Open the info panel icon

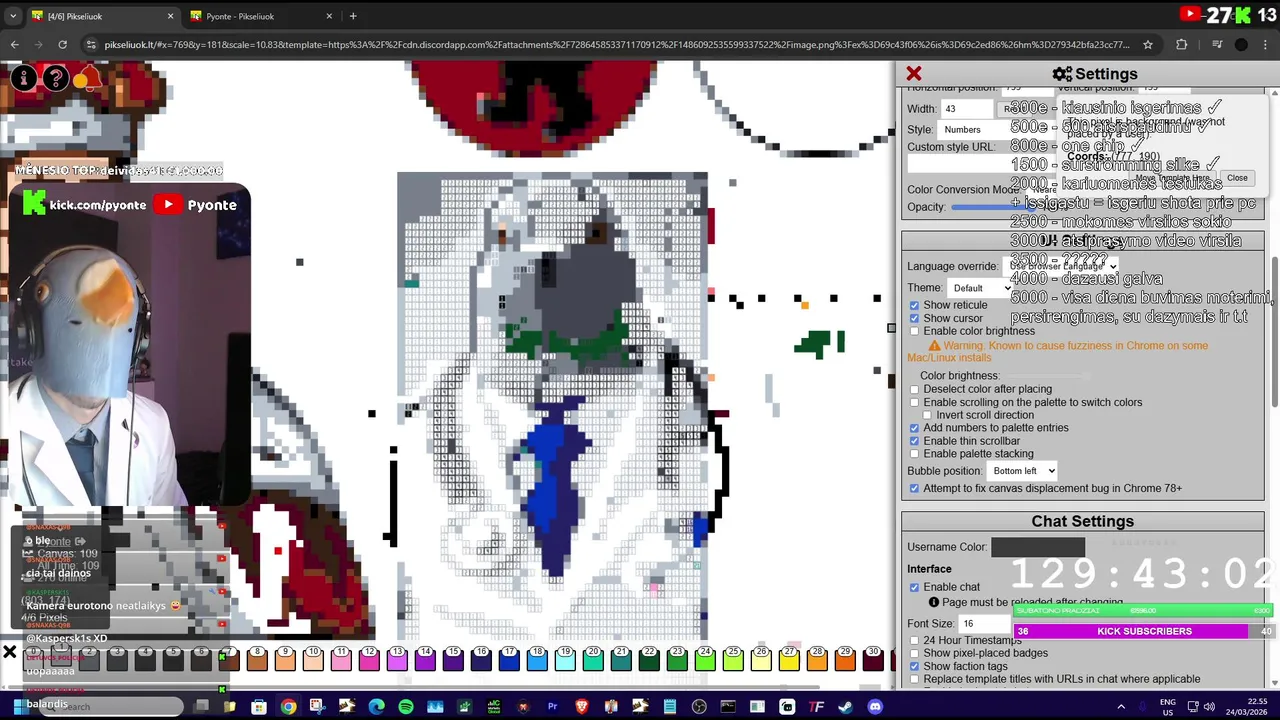coord(22,78)
